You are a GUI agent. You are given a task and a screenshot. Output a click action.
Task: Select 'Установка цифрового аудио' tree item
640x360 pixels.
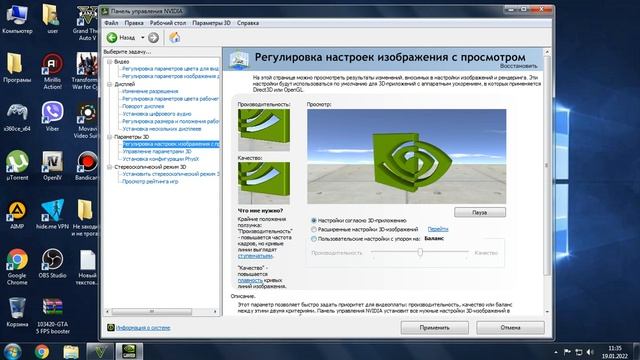157,114
